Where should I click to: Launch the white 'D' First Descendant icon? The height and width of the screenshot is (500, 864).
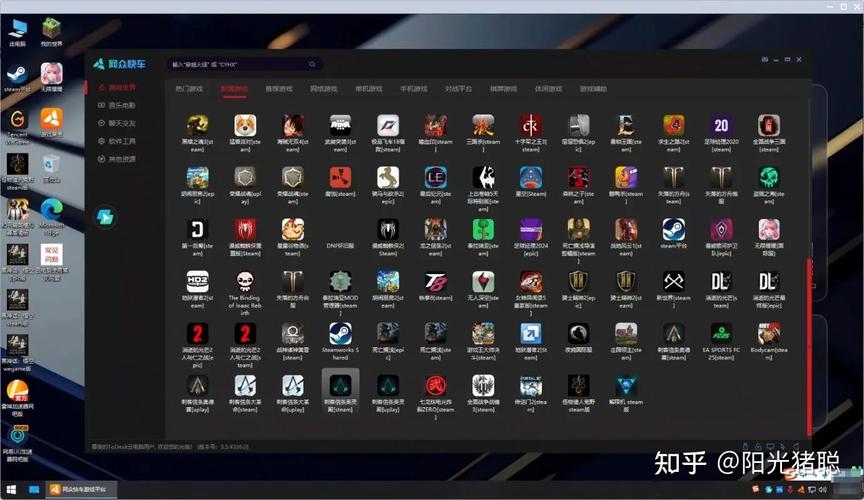click(x=197, y=229)
